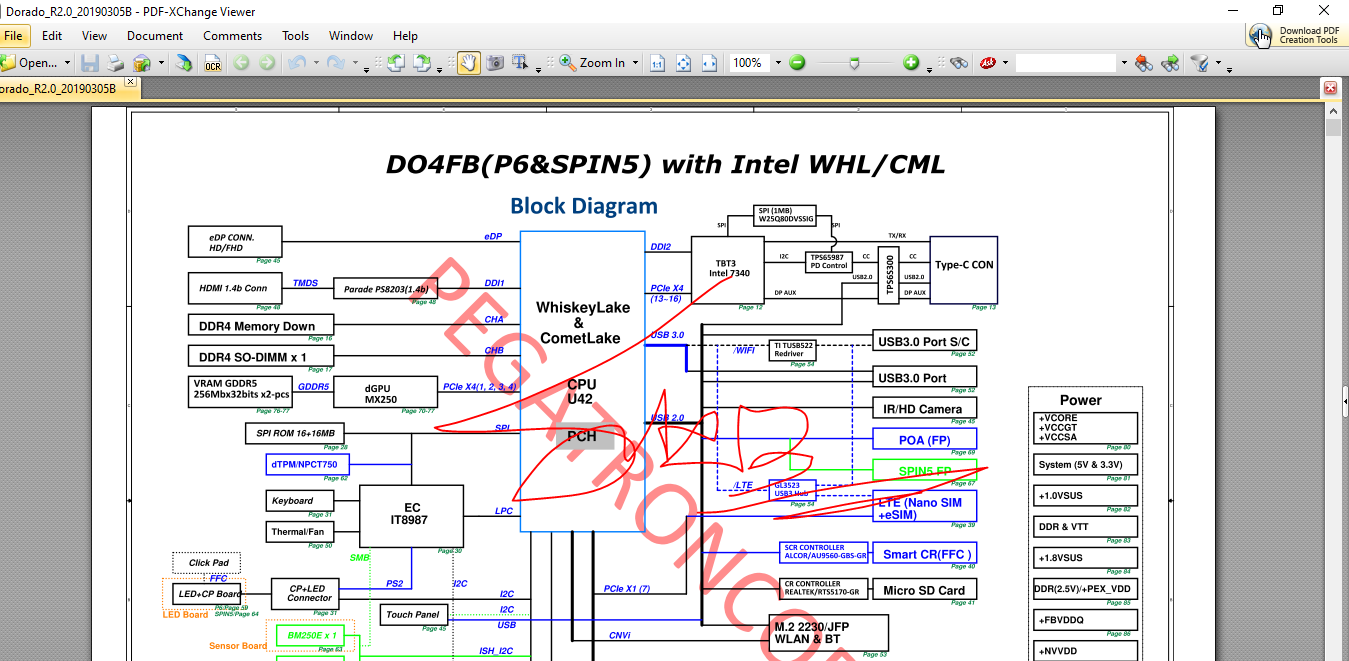Click the Undo icon
Image resolution: width=1349 pixels, height=661 pixels.
click(x=297, y=62)
